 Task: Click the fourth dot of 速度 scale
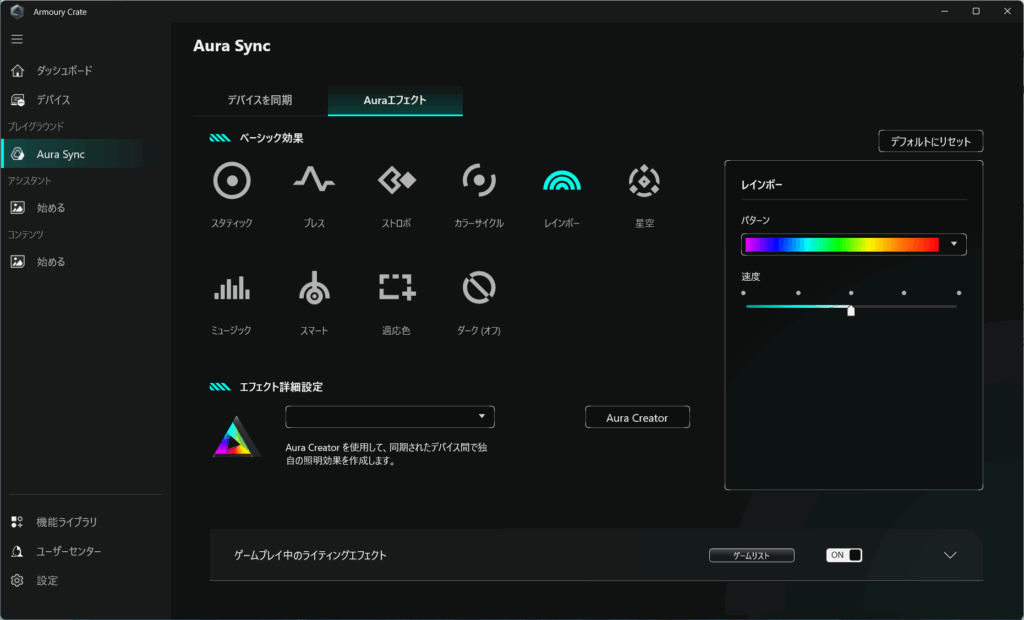[x=904, y=293]
